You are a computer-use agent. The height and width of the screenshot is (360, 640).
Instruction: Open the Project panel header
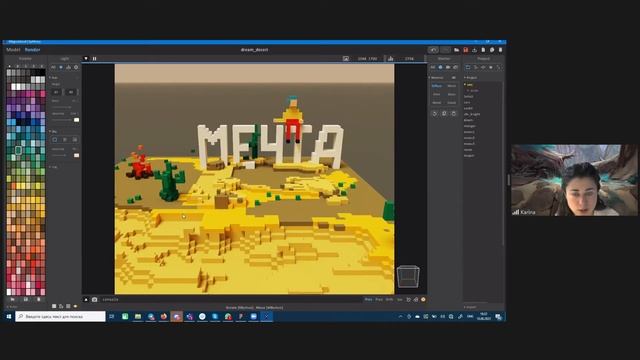(483, 59)
